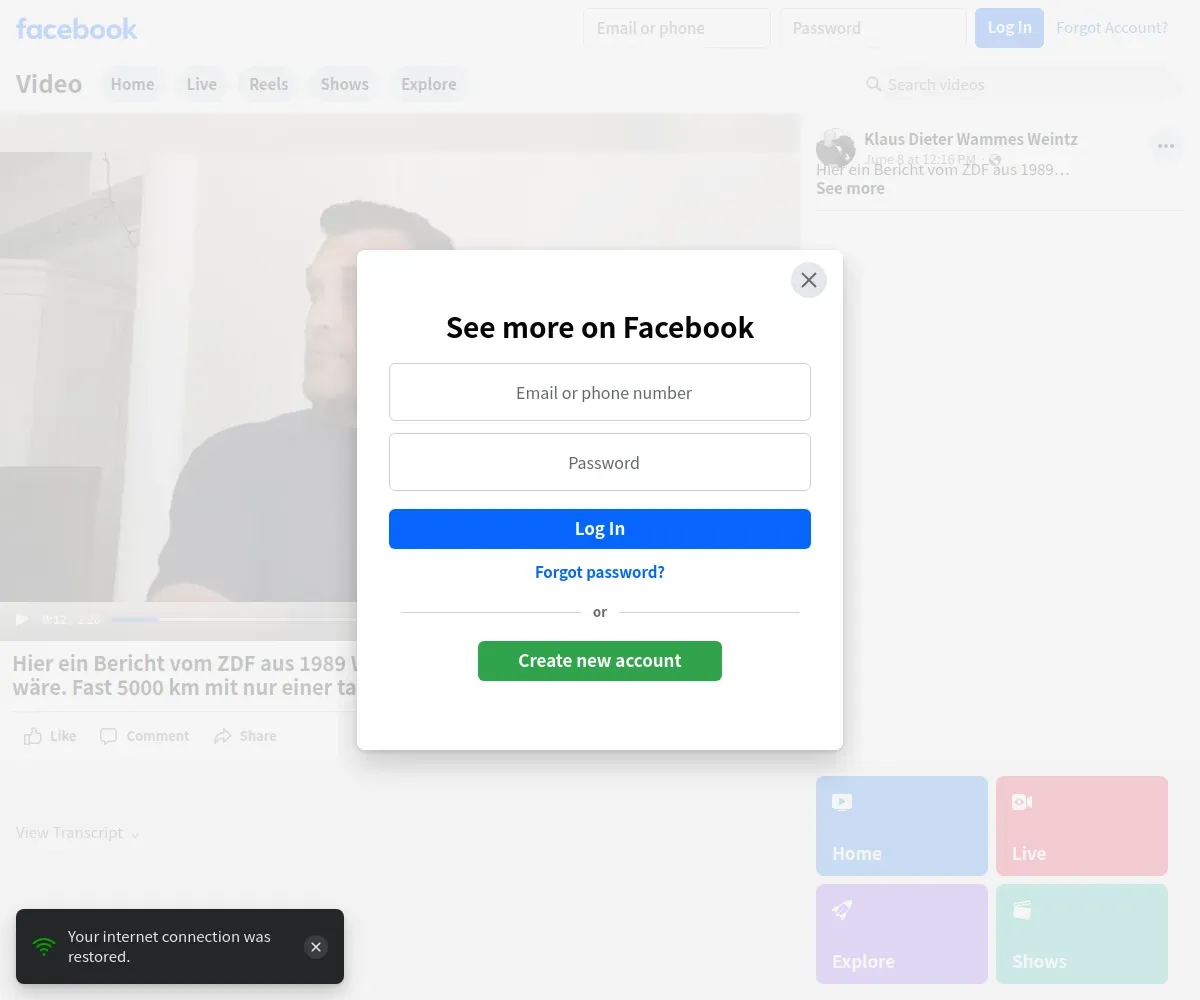Click Create new account button

point(600,661)
